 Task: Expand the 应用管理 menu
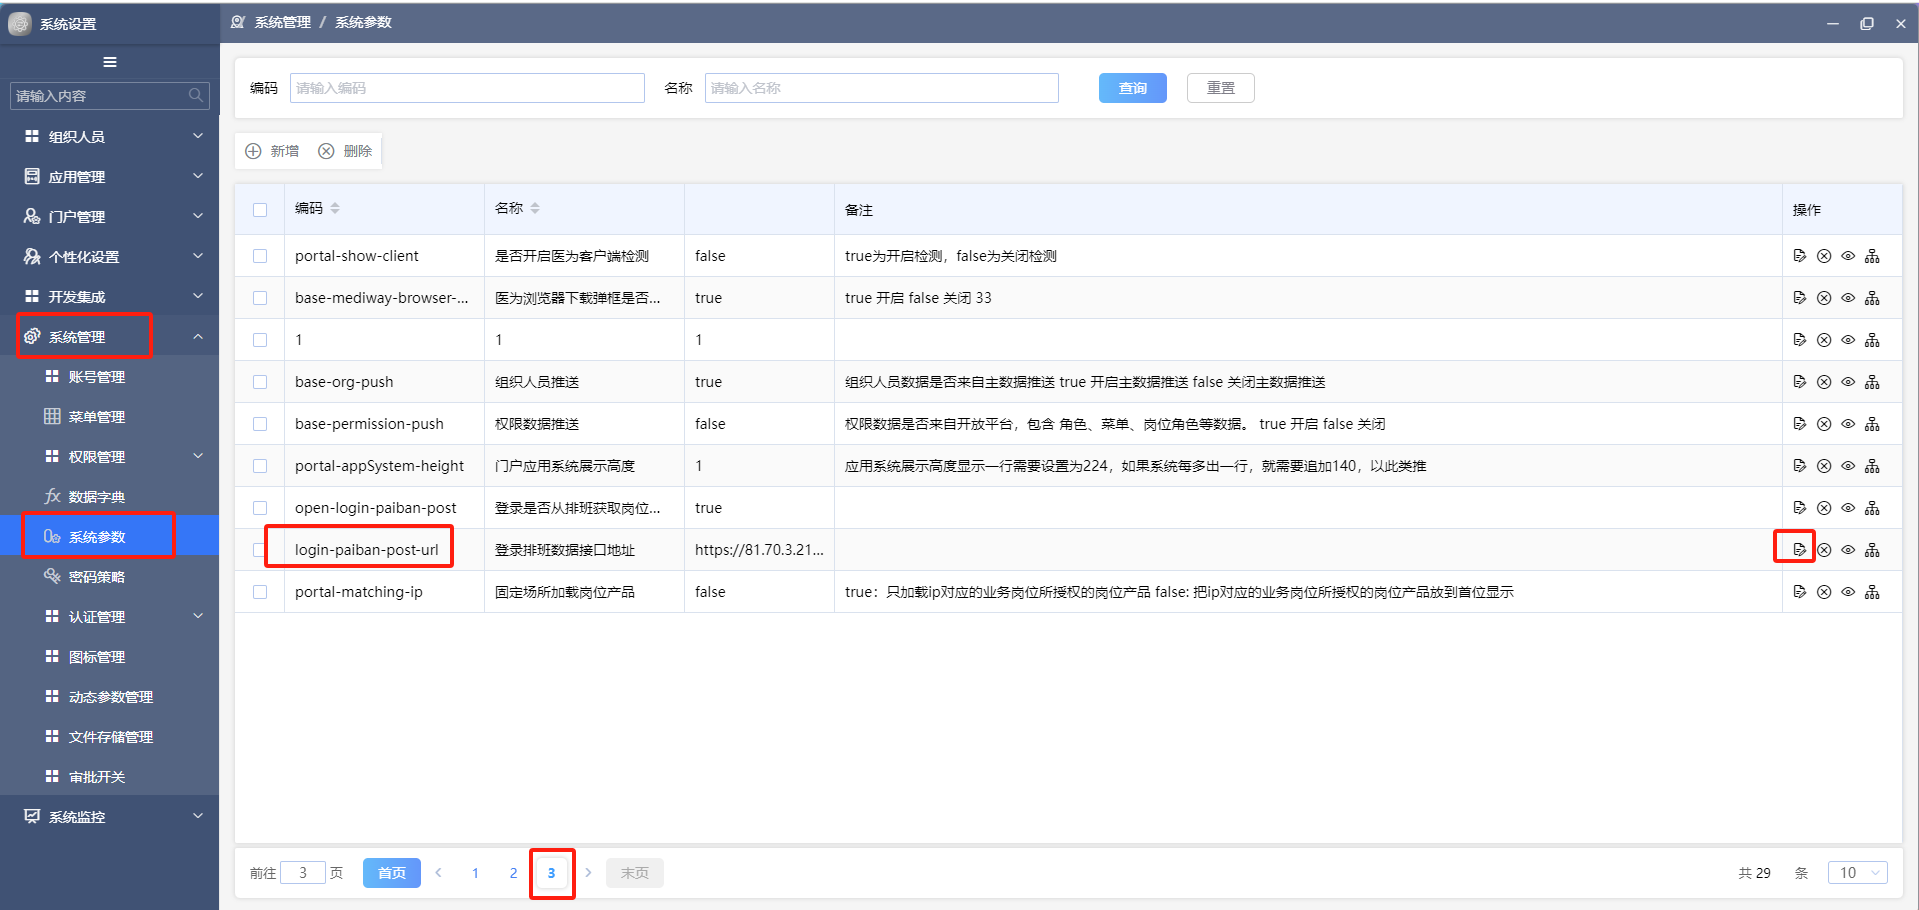pos(110,176)
